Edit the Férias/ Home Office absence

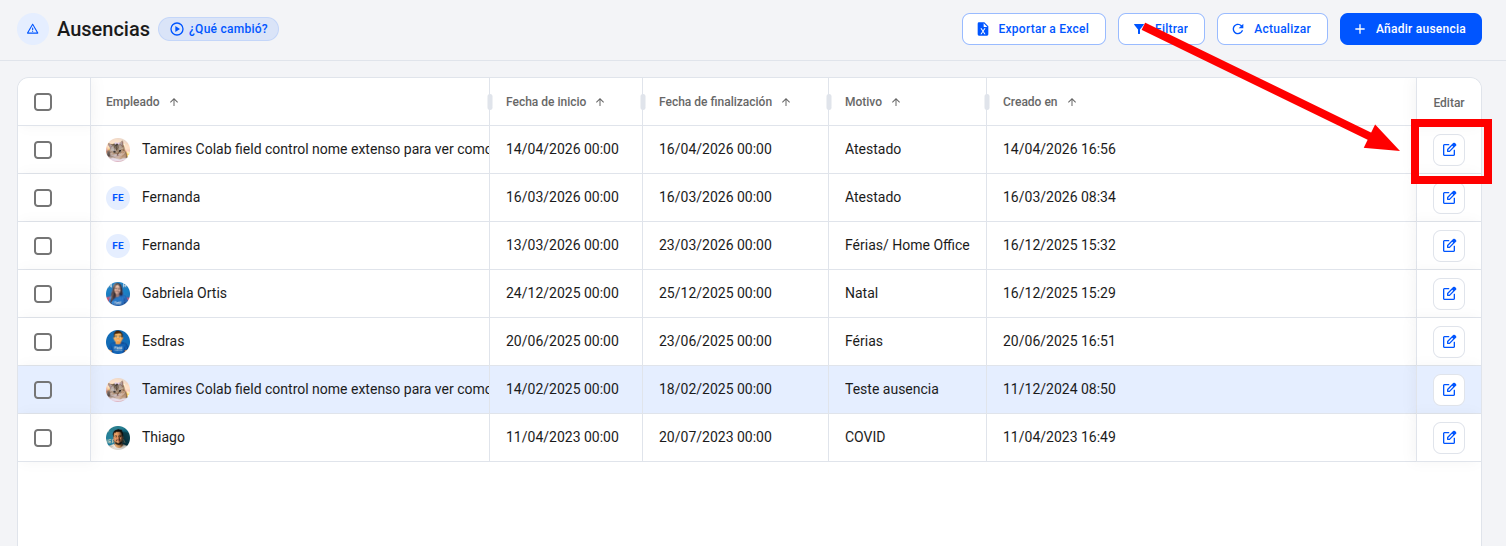pyautogui.click(x=1449, y=246)
